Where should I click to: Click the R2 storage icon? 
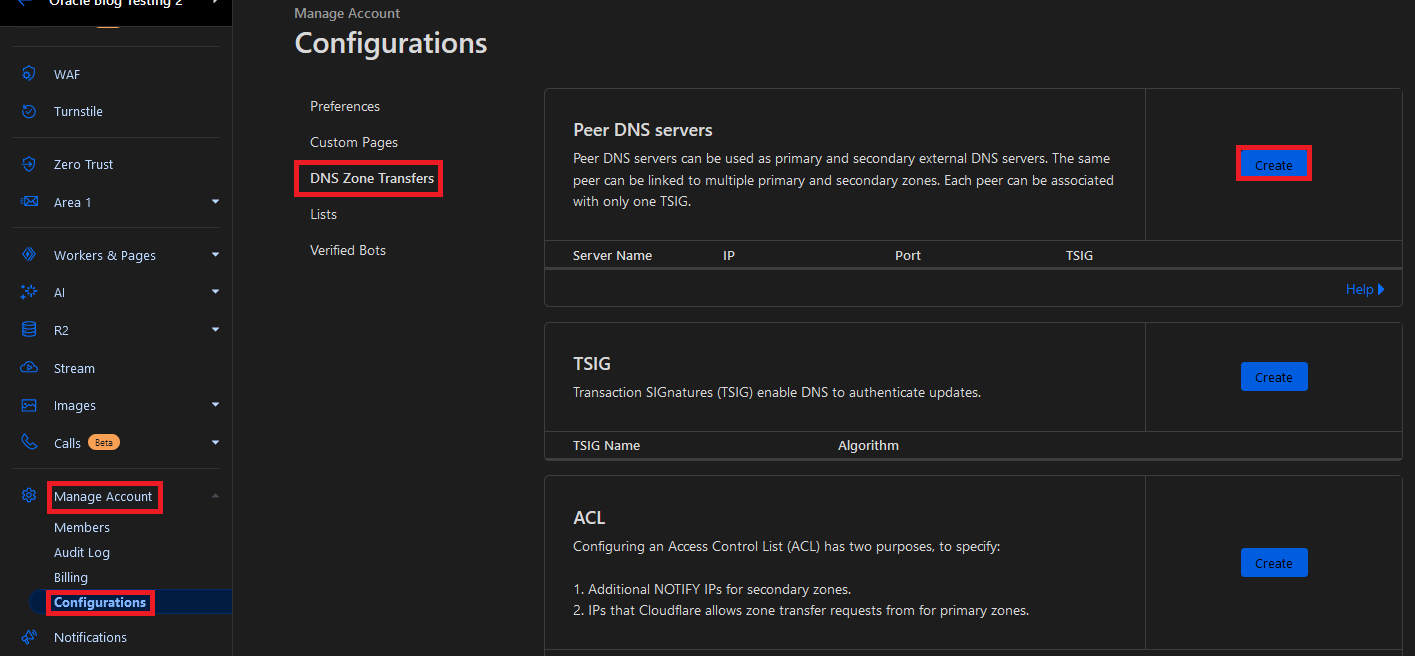click(29, 330)
